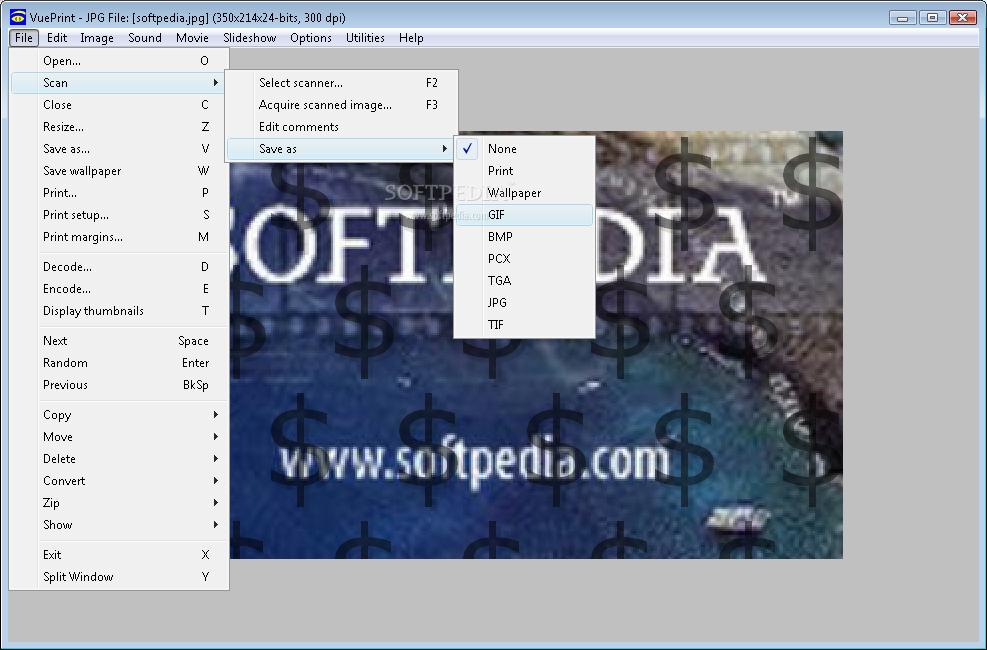Select Print... in the File menu
The height and width of the screenshot is (650, 987).
point(119,193)
